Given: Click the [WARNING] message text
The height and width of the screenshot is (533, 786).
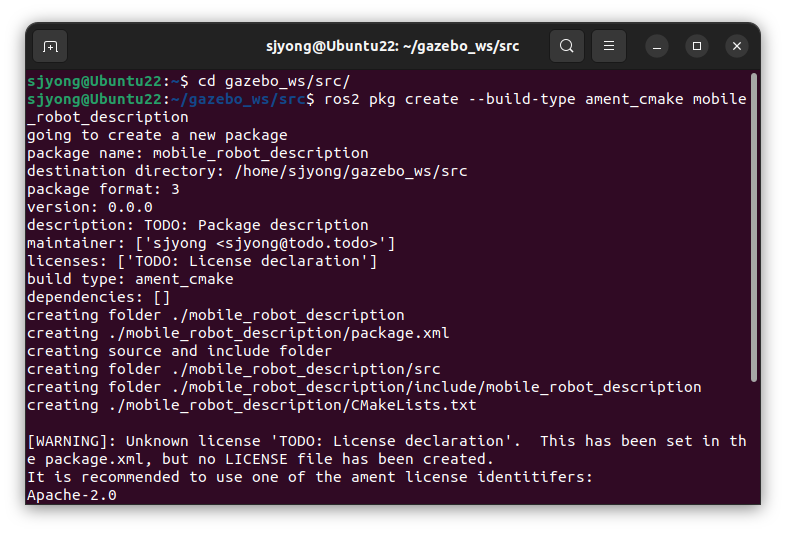Looking at the screenshot, I should [x=386, y=450].
